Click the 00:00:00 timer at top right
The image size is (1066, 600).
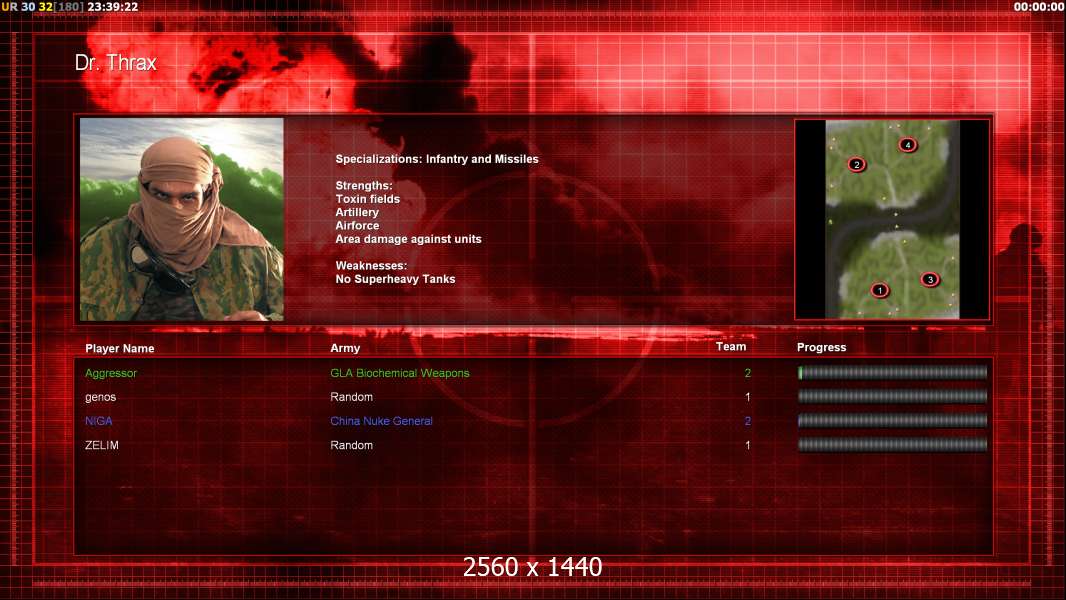pos(1039,7)
